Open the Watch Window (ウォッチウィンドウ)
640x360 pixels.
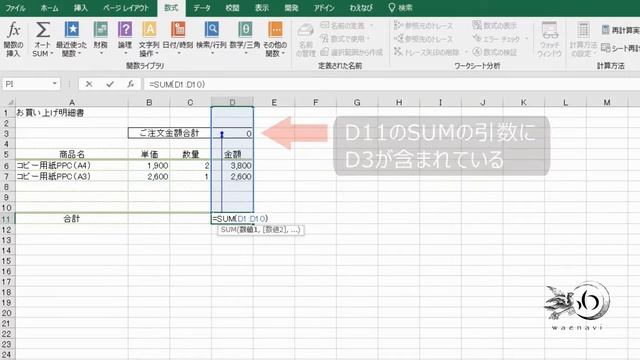(549, 39)
